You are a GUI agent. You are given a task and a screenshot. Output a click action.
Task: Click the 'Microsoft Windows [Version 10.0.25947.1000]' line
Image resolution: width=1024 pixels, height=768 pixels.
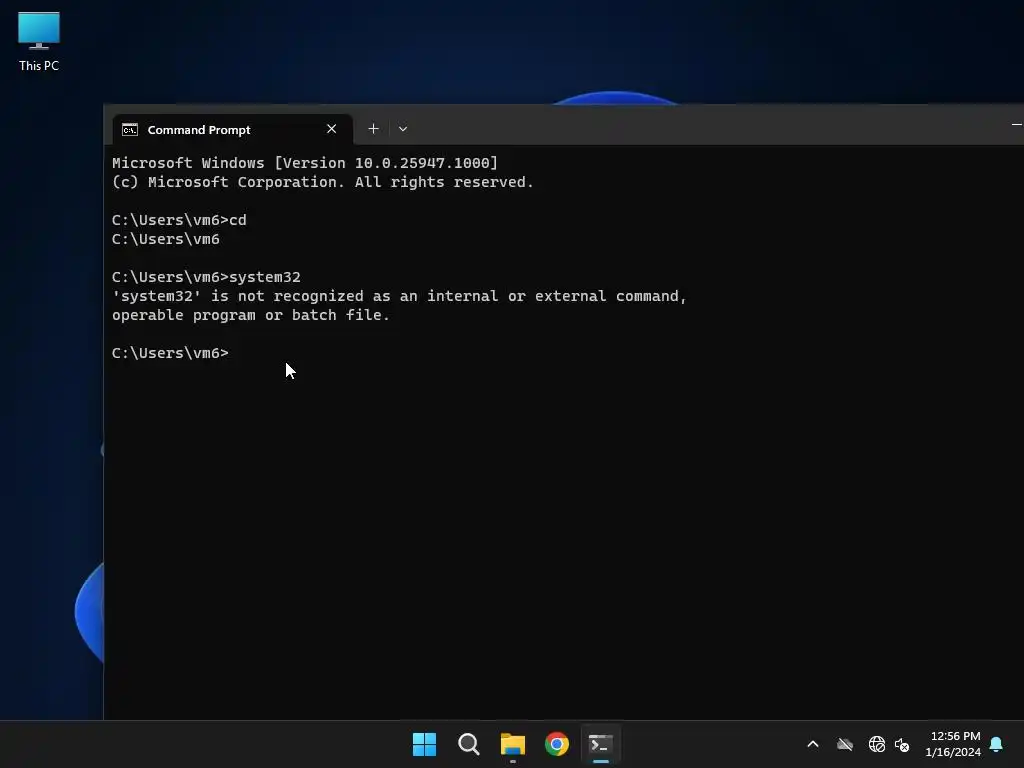(305, 163)
